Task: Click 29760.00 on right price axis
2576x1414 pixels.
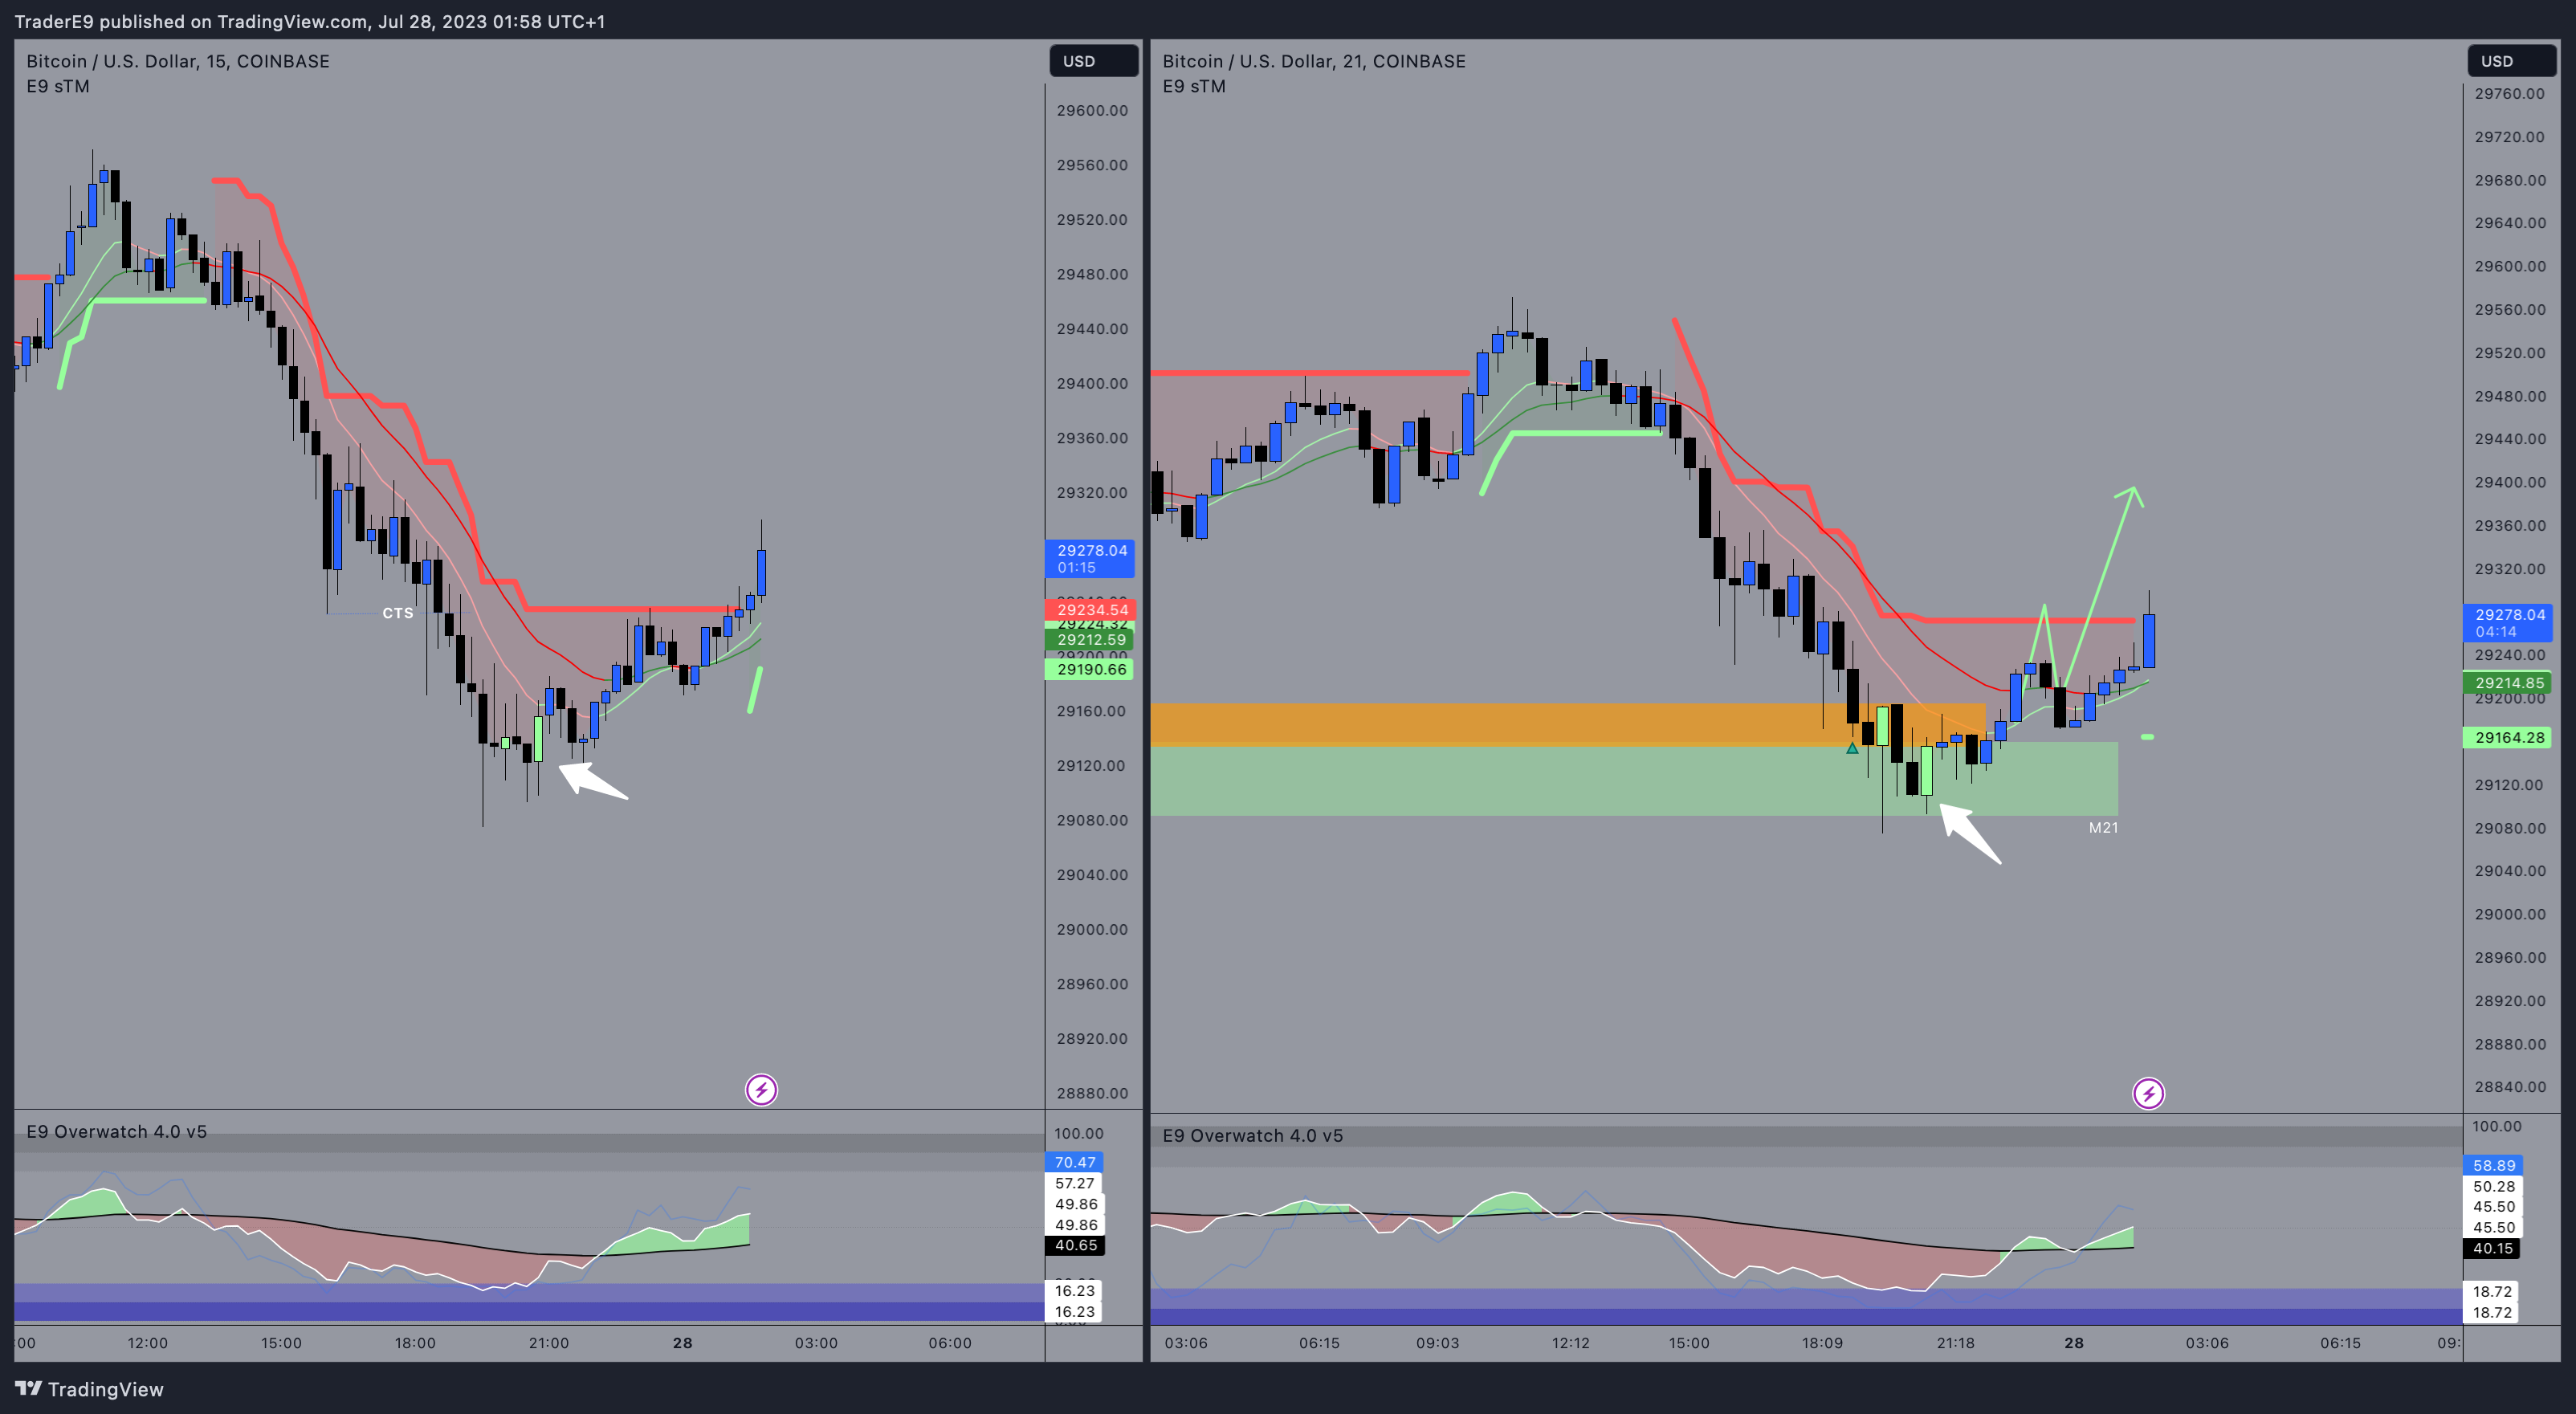Action: [x=2509, y=93]
